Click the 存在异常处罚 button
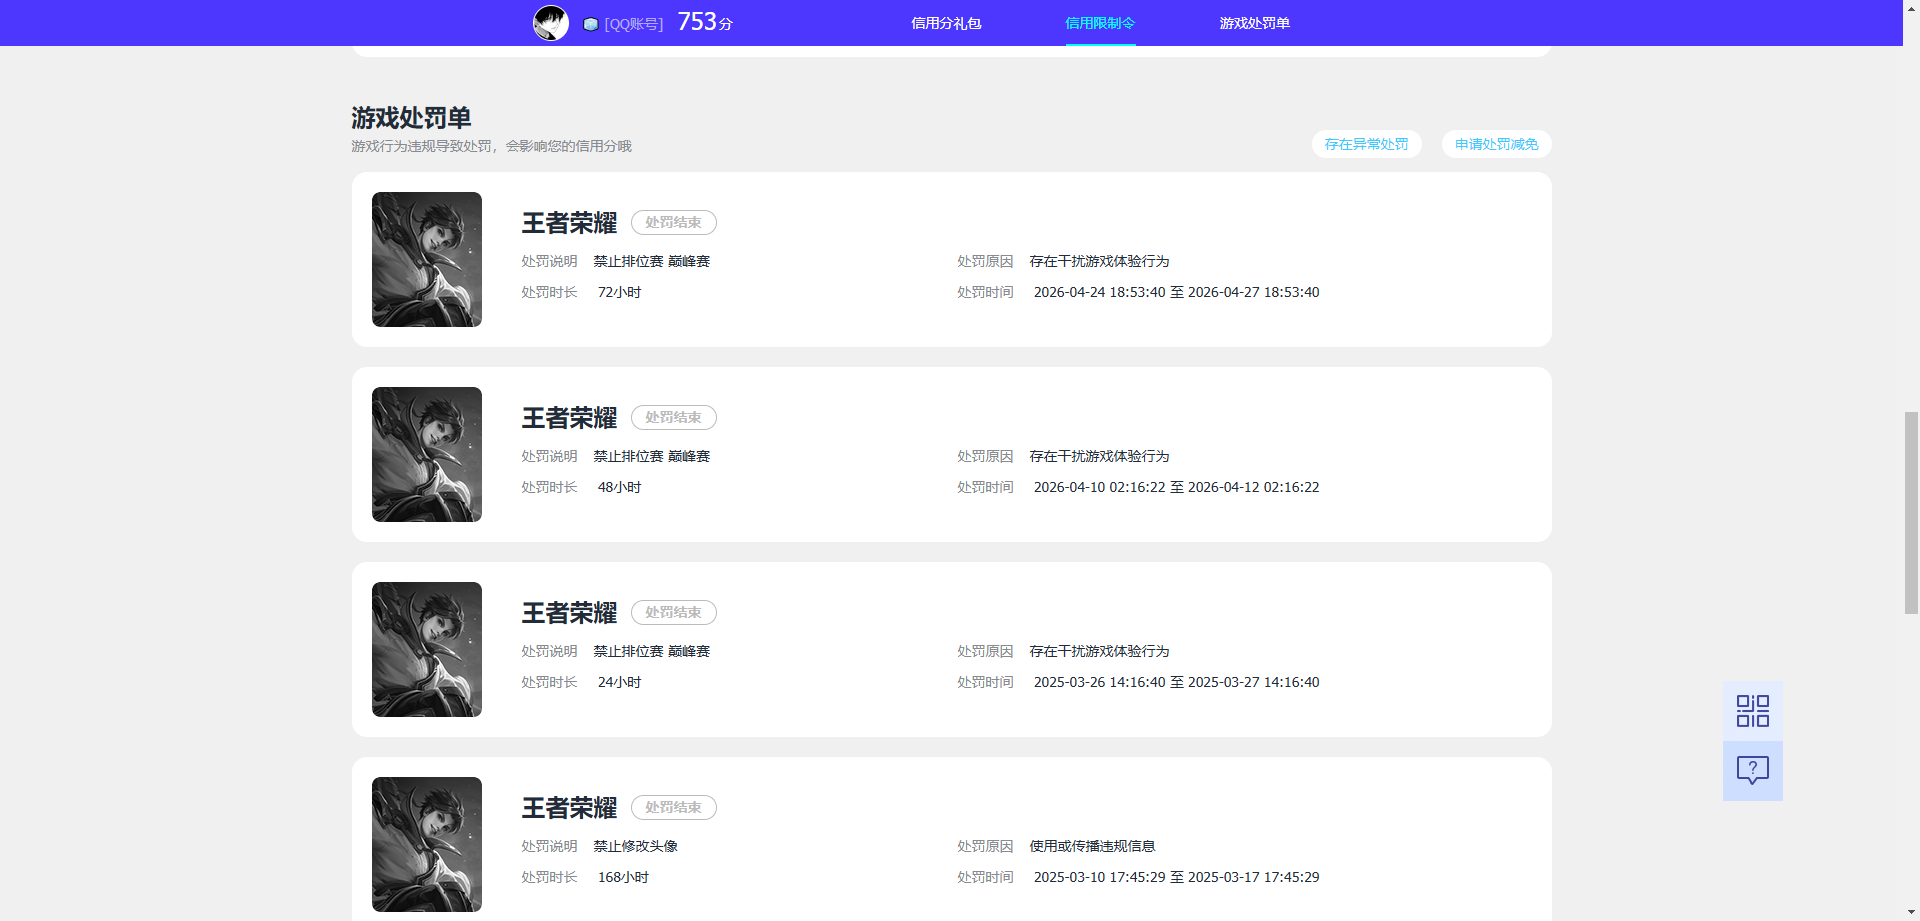The image size is (1920, 921). pos(1366,144)
